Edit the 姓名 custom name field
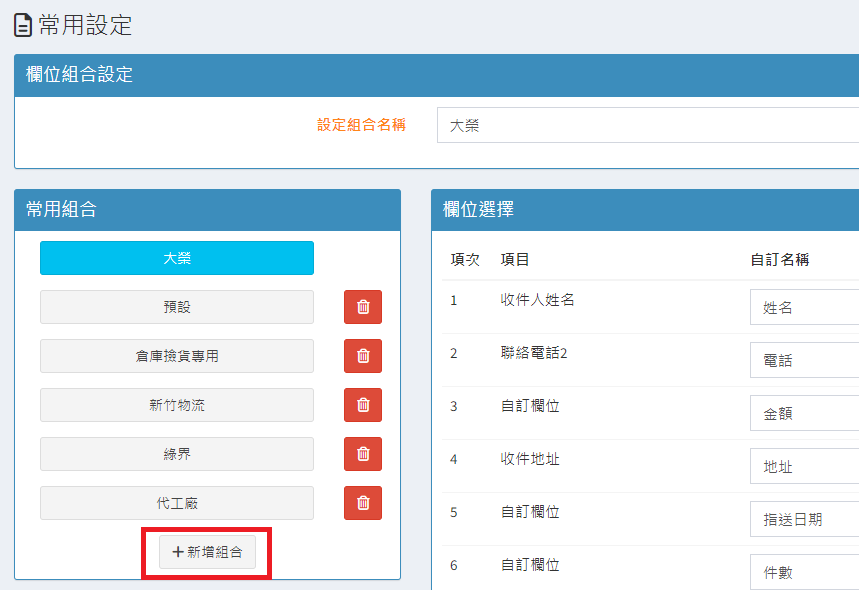Image resolution: width=859 pixels, height=590 pixels. [804, 308]
